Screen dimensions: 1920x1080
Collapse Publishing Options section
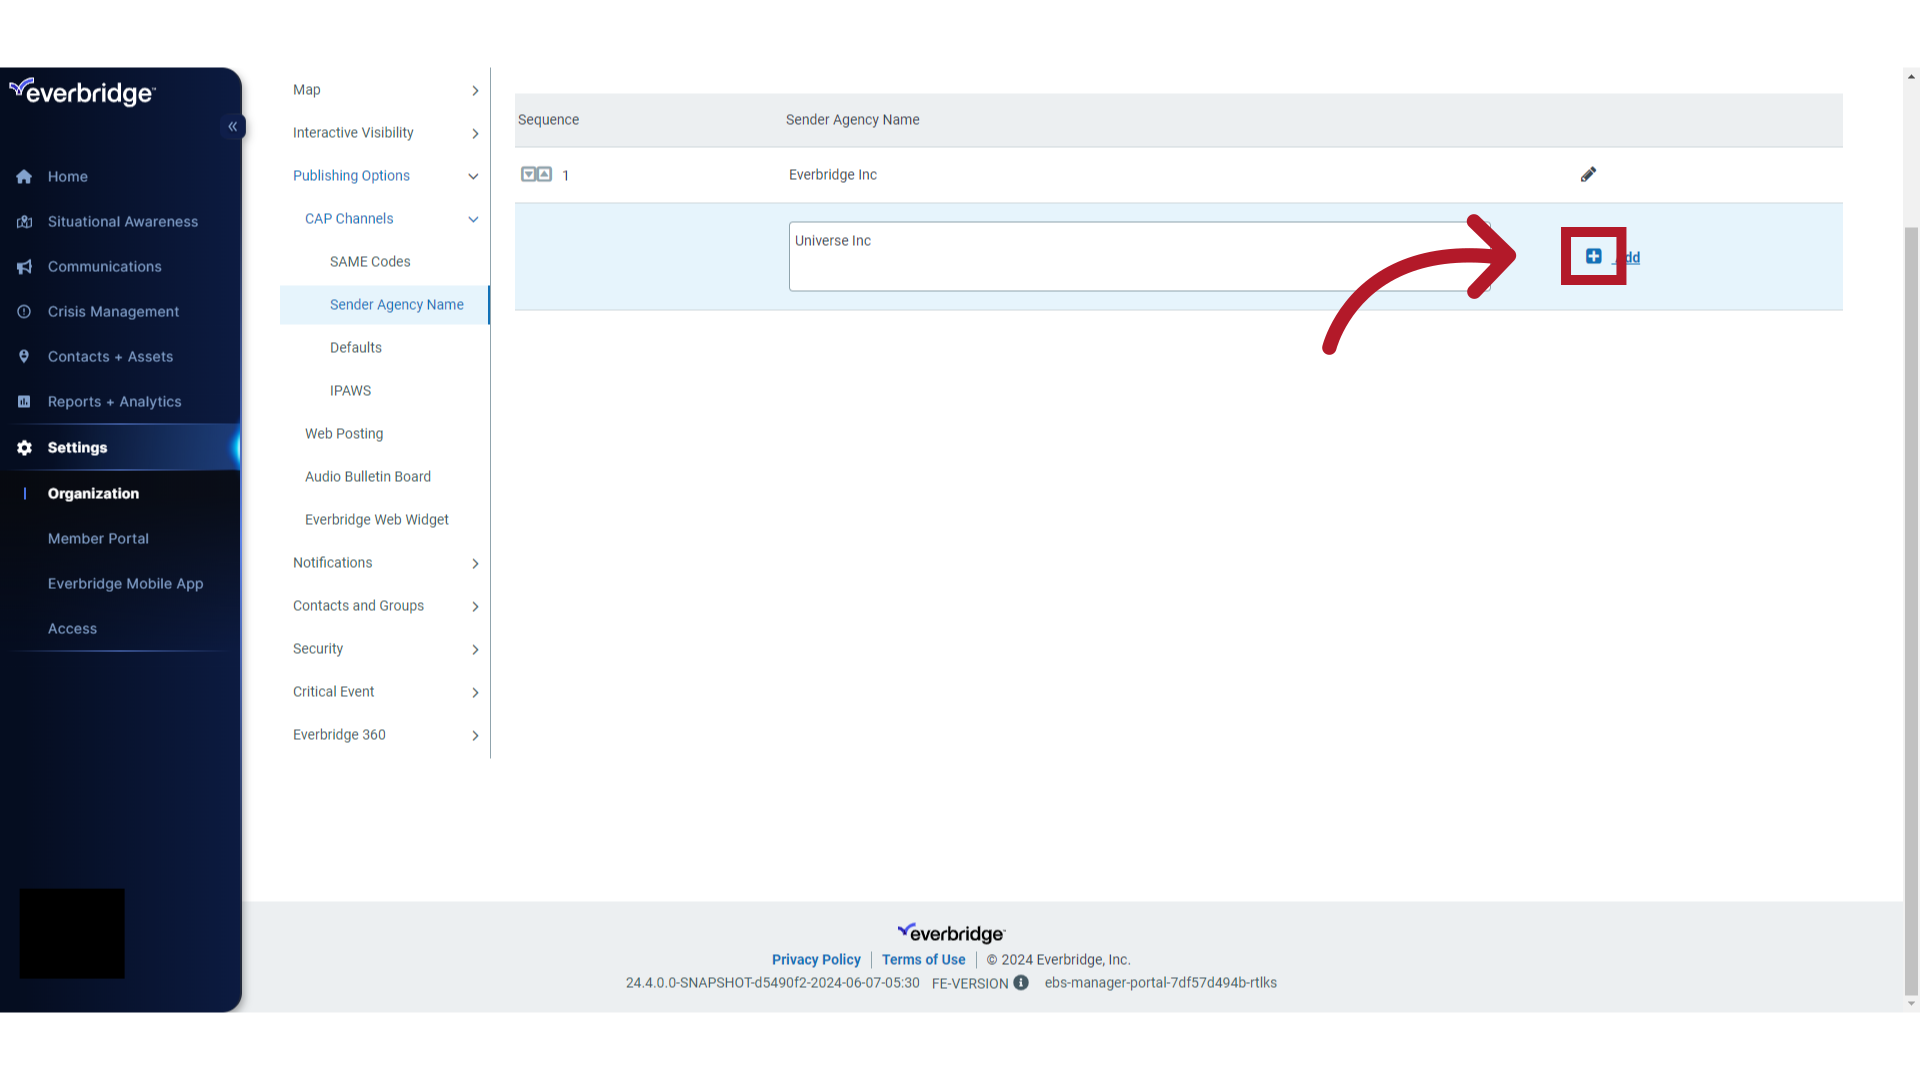tap(473, 176)
